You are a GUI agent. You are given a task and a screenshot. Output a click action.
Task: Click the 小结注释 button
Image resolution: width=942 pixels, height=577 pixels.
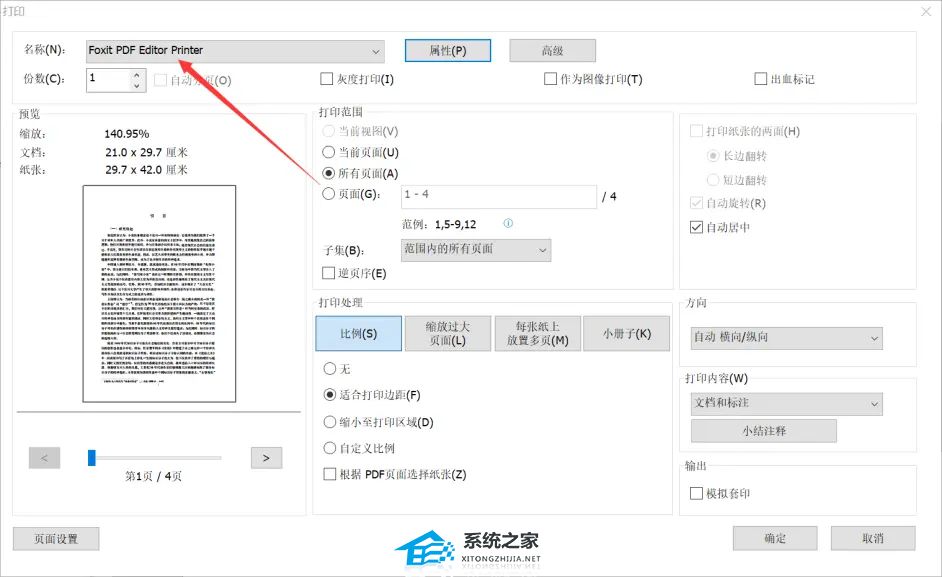click(764, 431)
